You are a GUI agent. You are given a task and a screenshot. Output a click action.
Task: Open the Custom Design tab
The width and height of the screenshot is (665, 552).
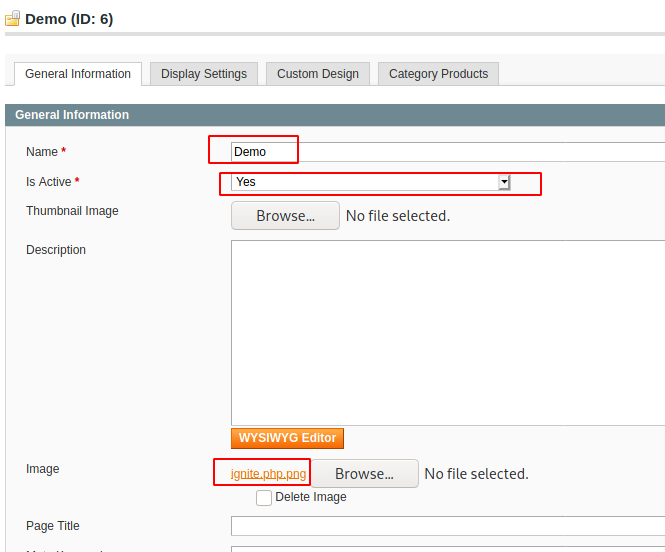318,74
